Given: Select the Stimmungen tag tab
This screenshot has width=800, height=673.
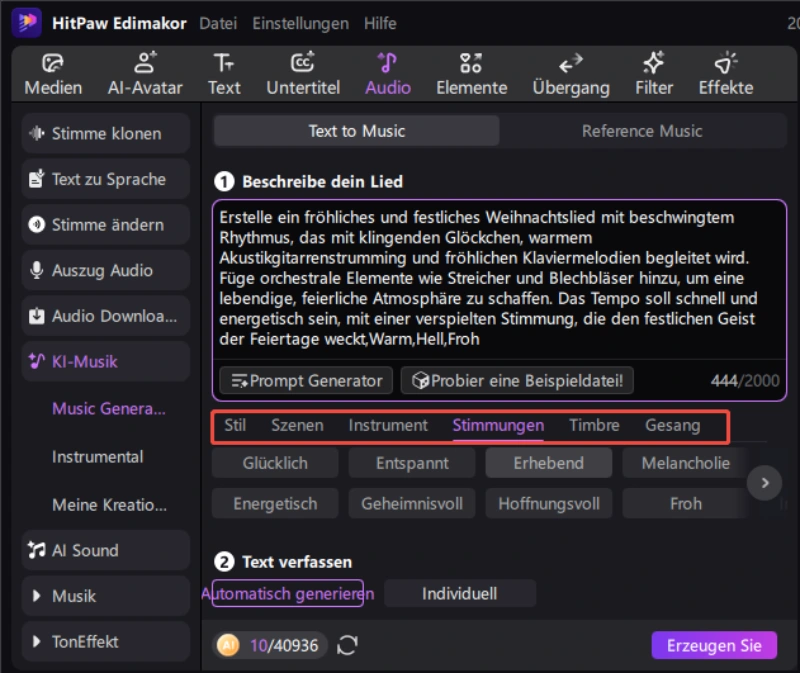Looking at the screenshot, I should (x=498, y=426).
